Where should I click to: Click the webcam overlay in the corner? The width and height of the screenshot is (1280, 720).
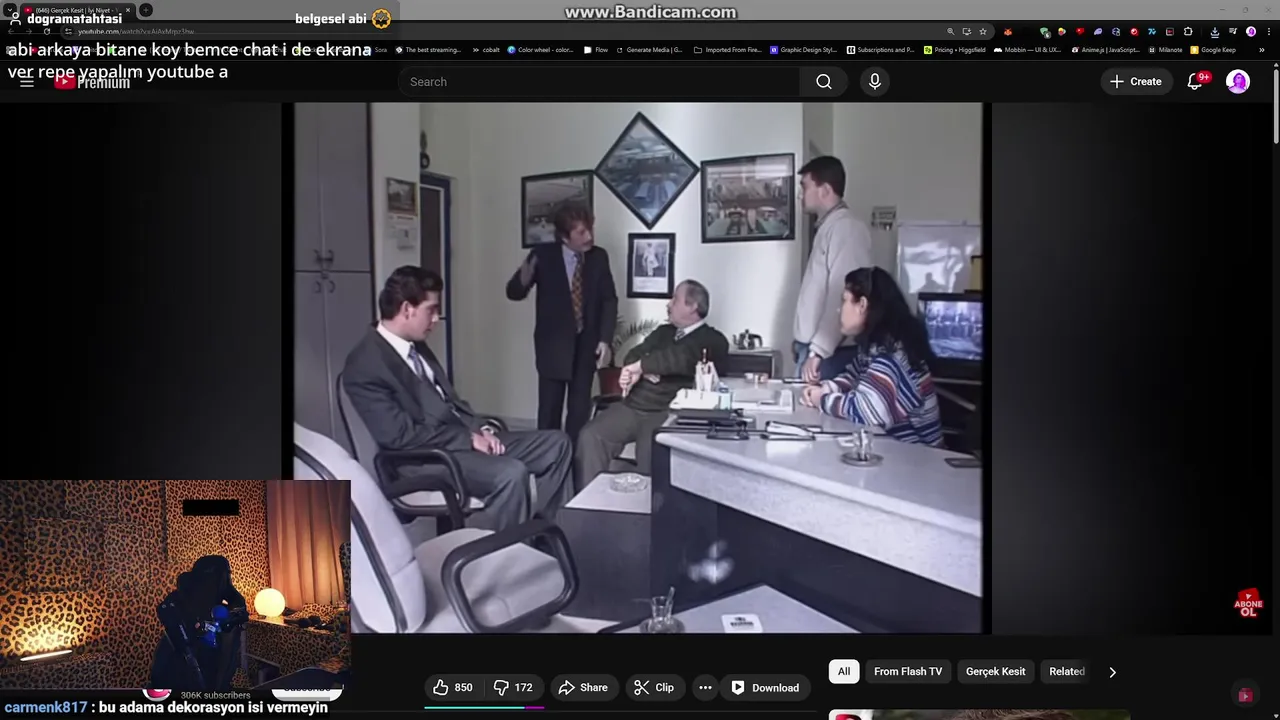point(175,583)
